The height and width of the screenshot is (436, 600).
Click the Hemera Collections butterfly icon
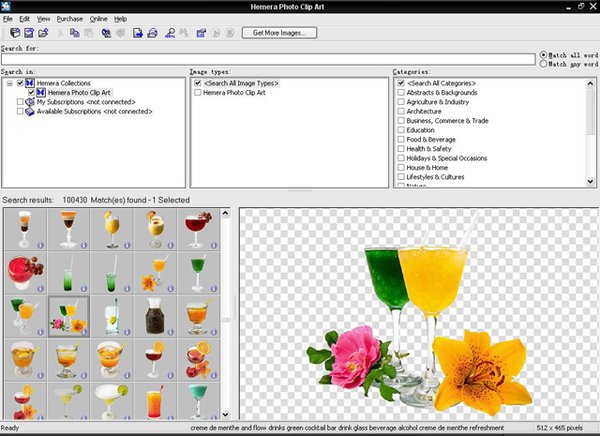coord(30,83)
